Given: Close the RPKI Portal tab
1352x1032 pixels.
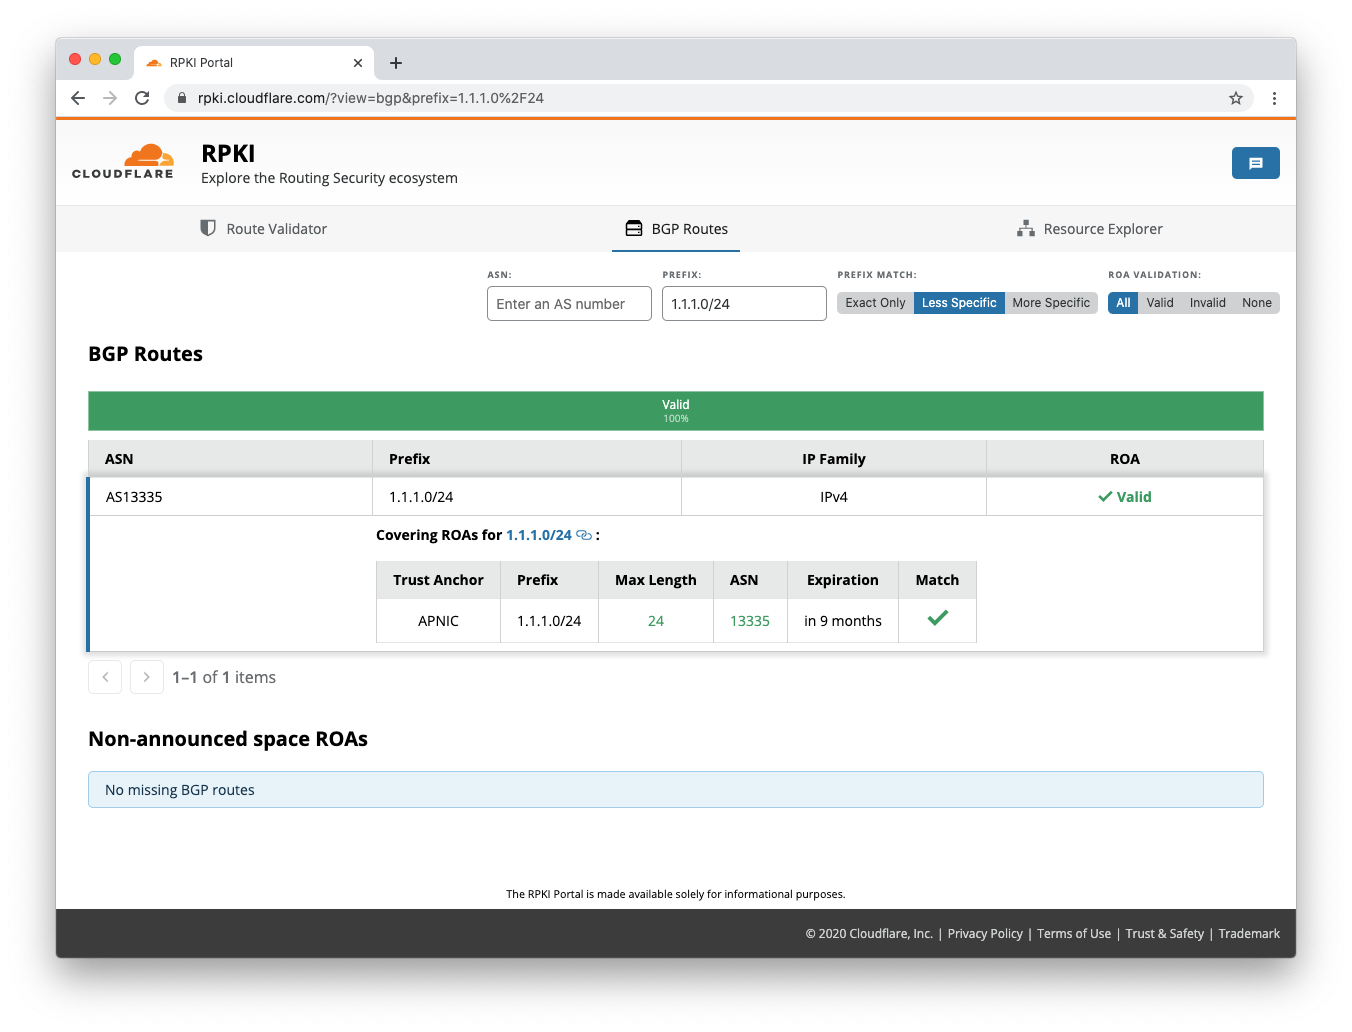Looking at the screenshot, I should click(358, 63).
